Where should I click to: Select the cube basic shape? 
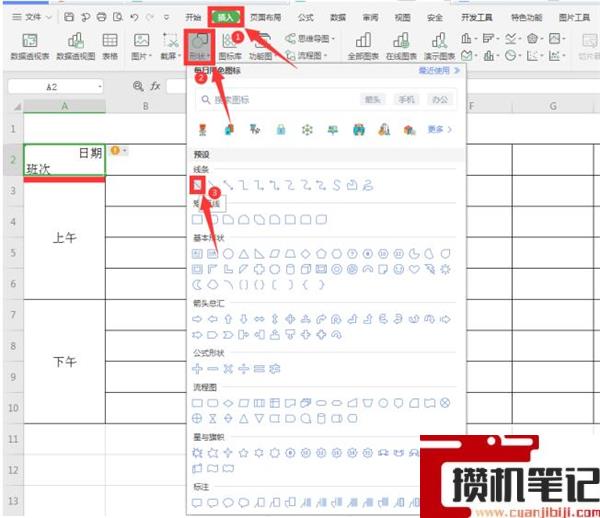pos(306,269)
